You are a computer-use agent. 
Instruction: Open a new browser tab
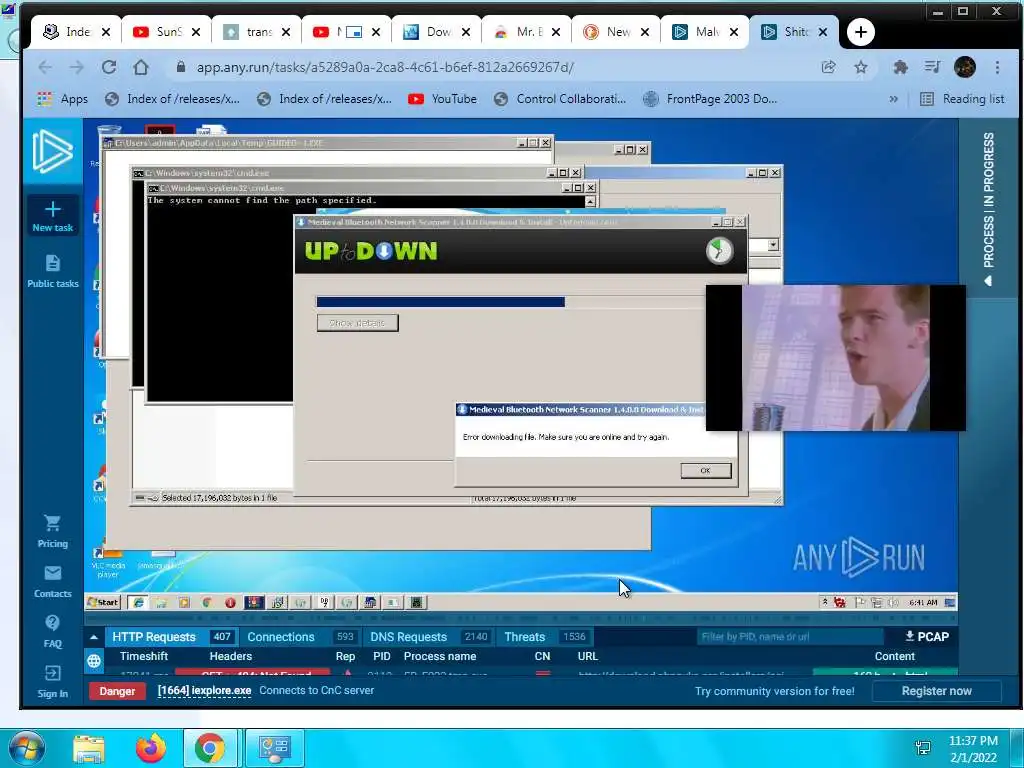(860, 32)
